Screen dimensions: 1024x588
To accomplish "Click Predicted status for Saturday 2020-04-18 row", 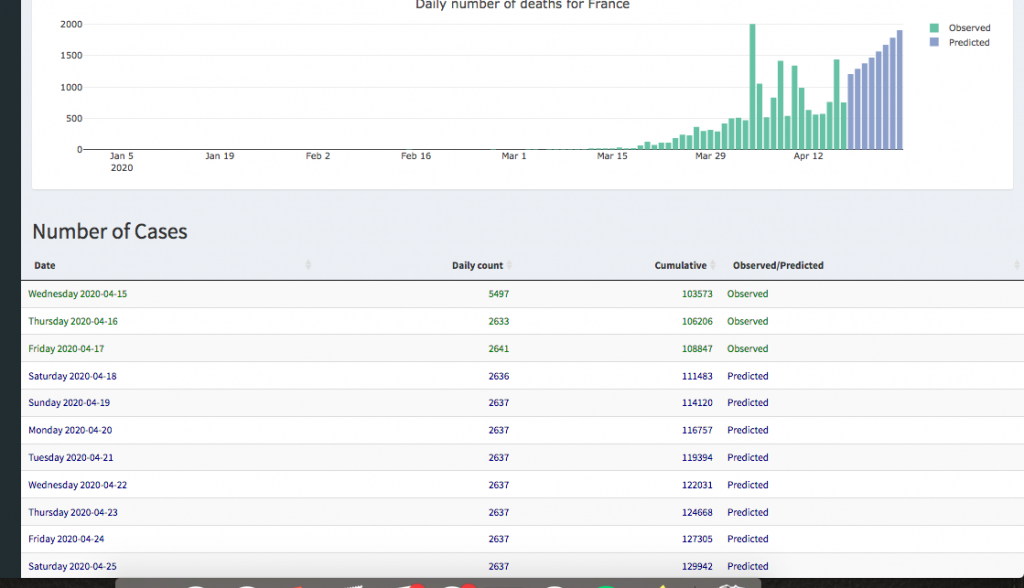I will pyautogui.click(x=748, y=376).
